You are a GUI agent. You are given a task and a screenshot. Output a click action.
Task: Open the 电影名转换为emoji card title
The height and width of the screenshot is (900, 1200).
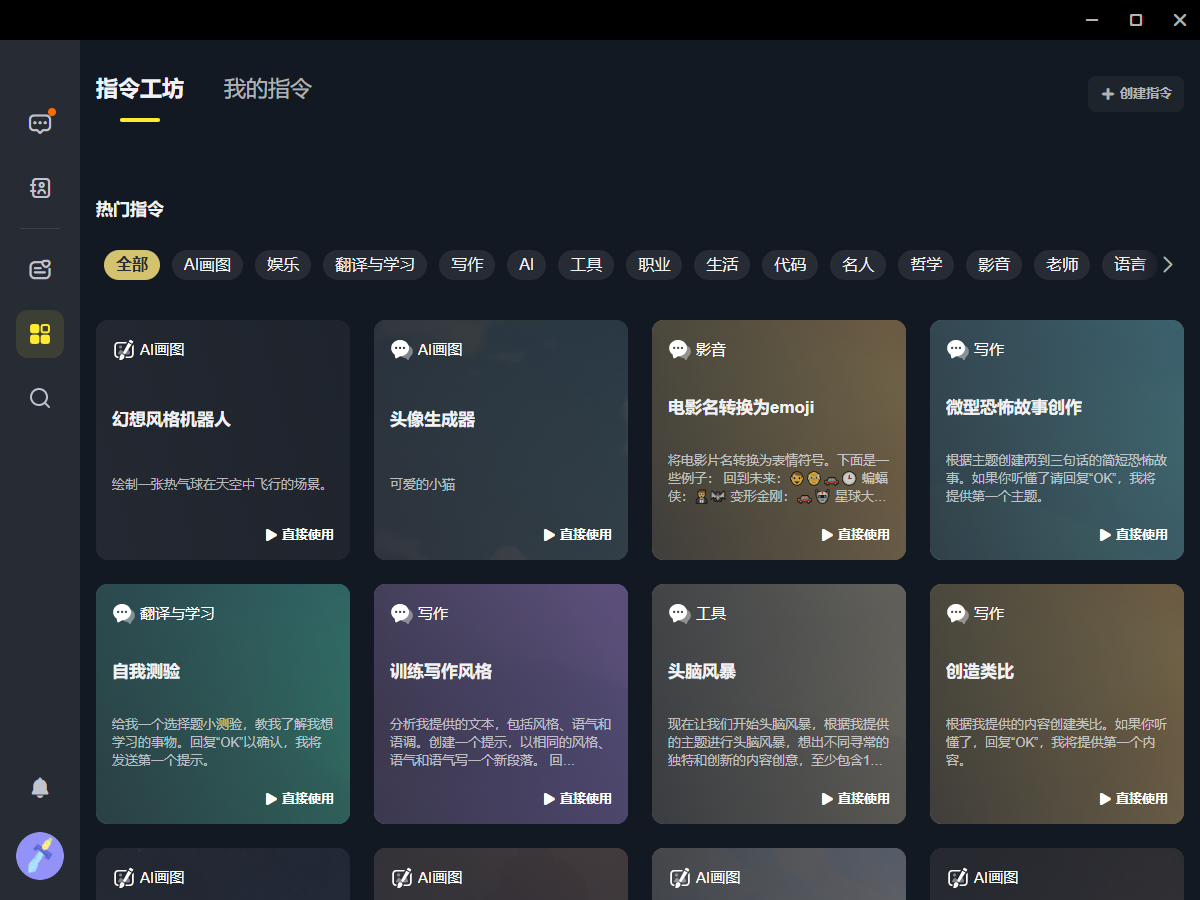[741, 408]
